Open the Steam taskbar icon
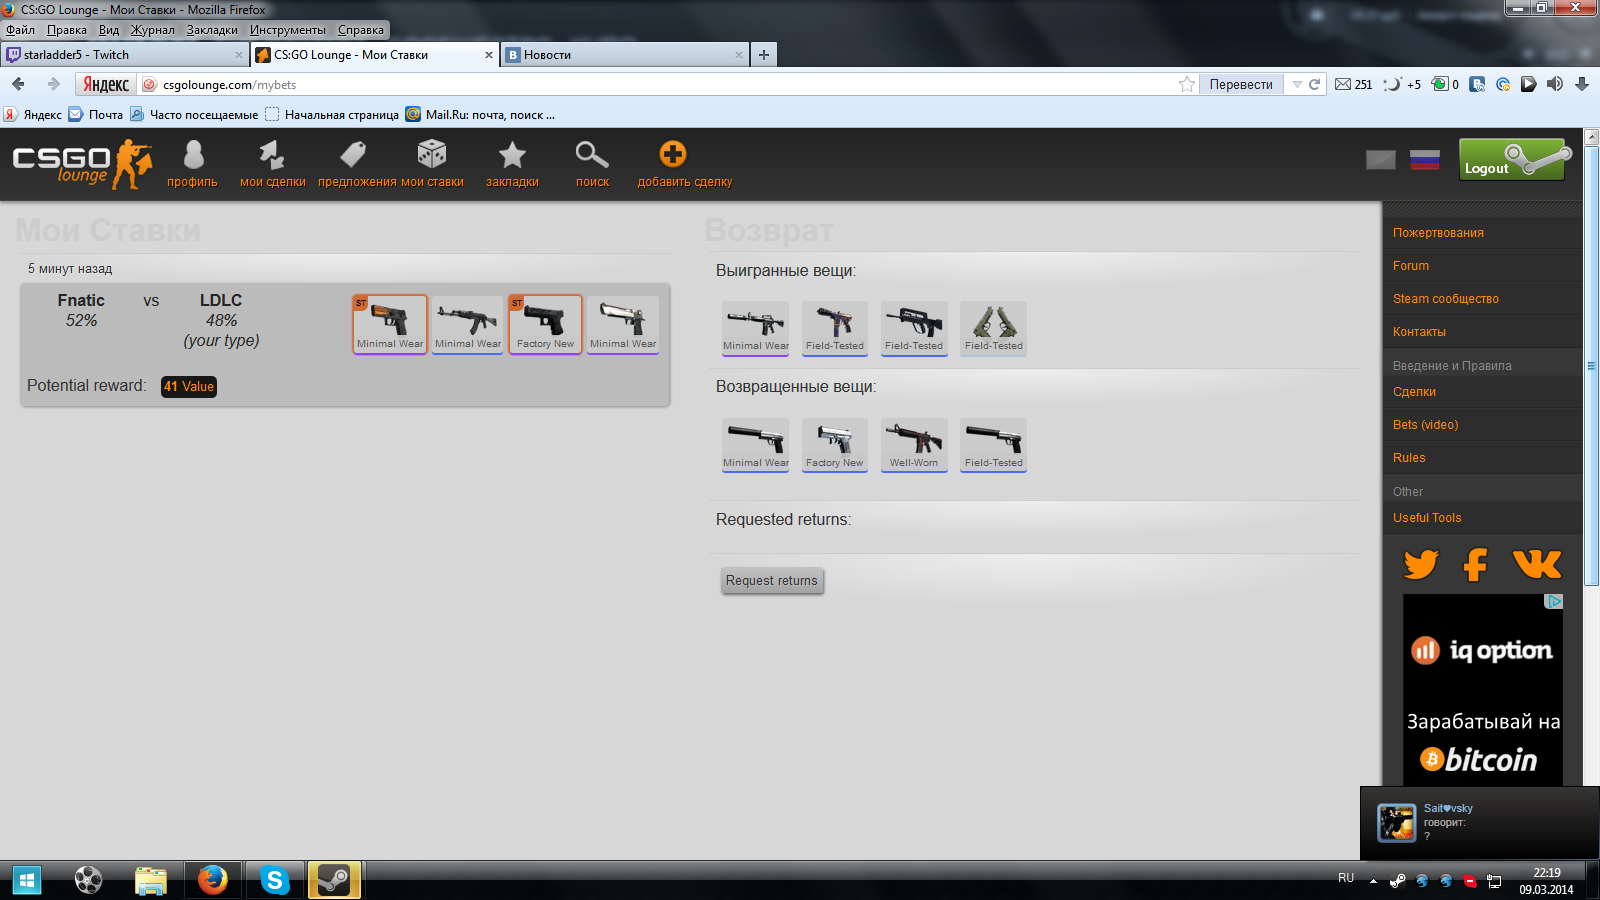The height and width of the screenshot is (900, 1600). [x=333, y=880]
